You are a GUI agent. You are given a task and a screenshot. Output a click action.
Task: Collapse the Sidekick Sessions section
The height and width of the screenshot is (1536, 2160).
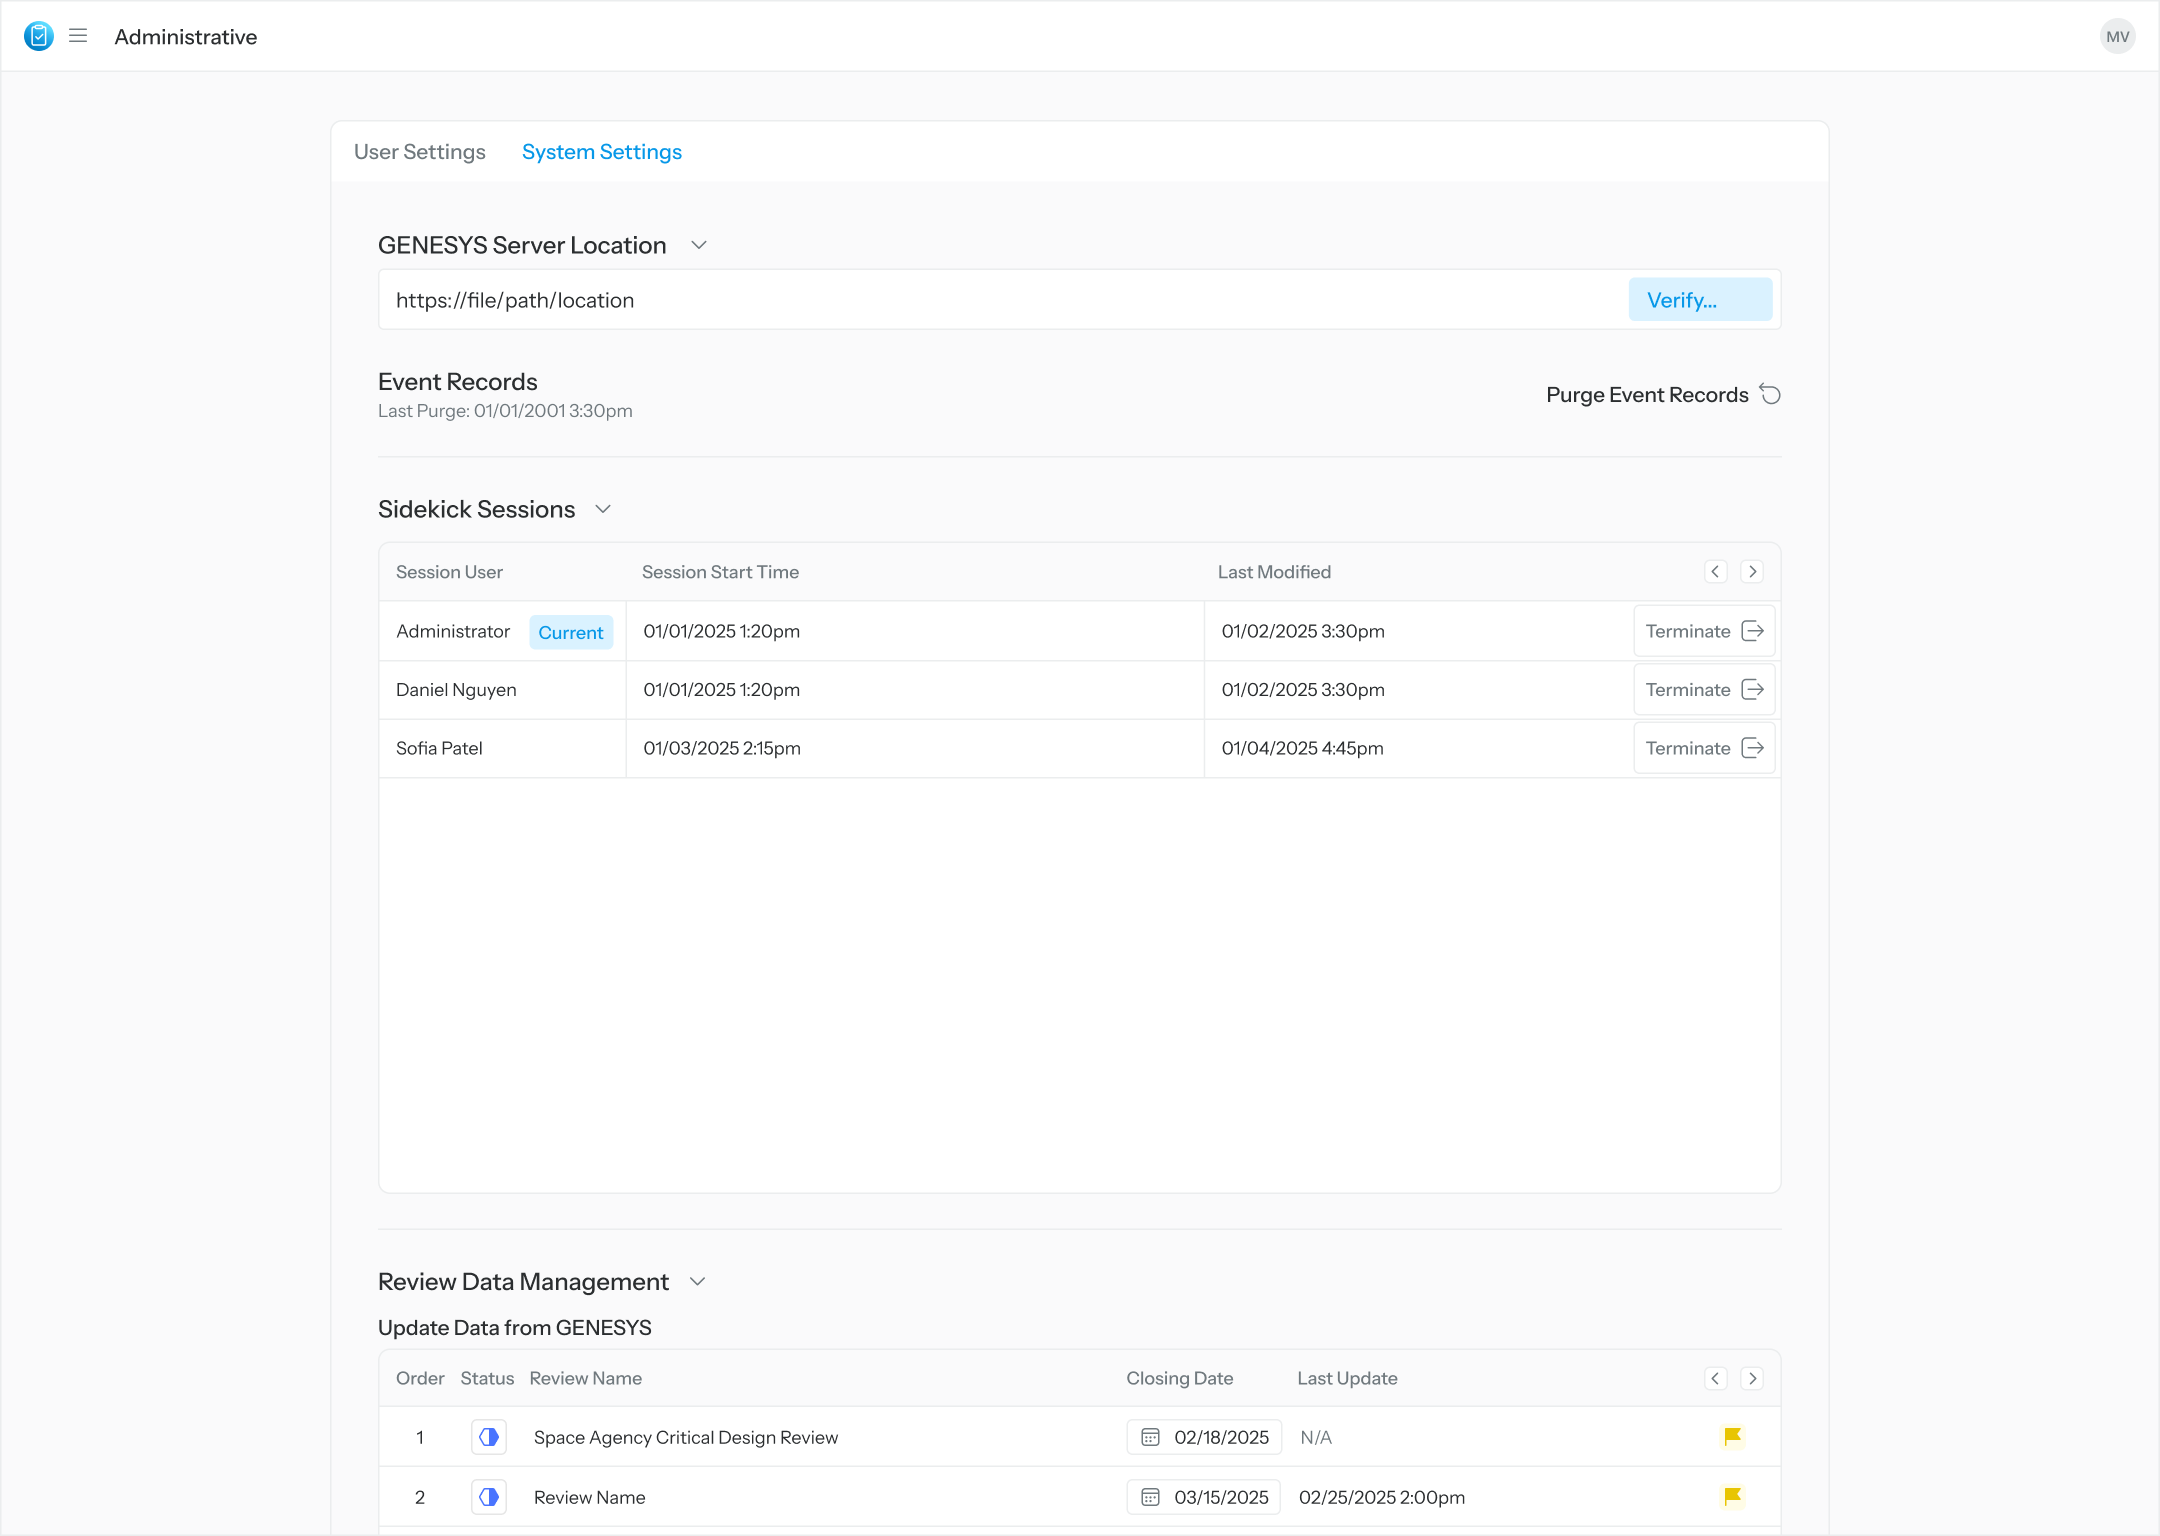pos(603,510)
